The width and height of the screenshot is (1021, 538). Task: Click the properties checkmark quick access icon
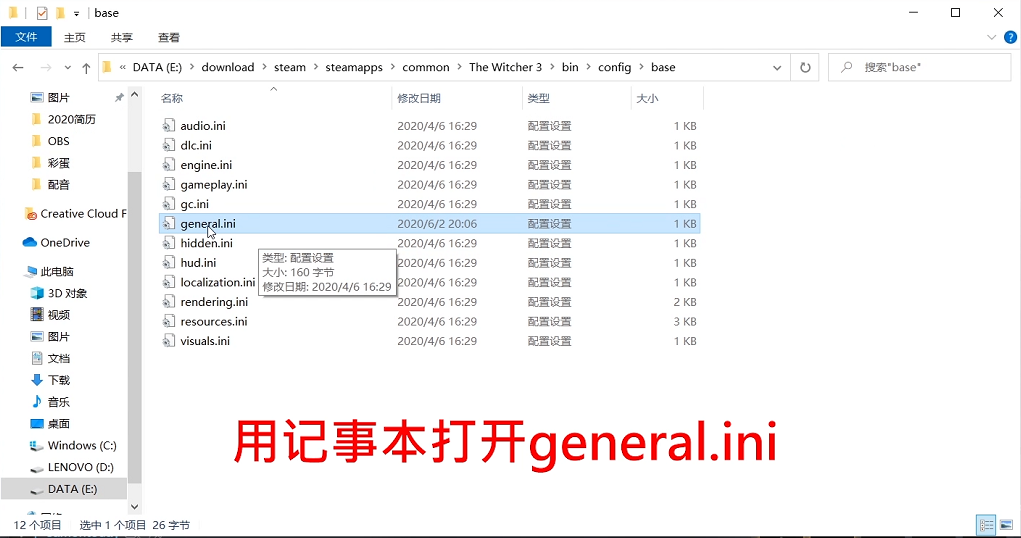click(42, 13)
